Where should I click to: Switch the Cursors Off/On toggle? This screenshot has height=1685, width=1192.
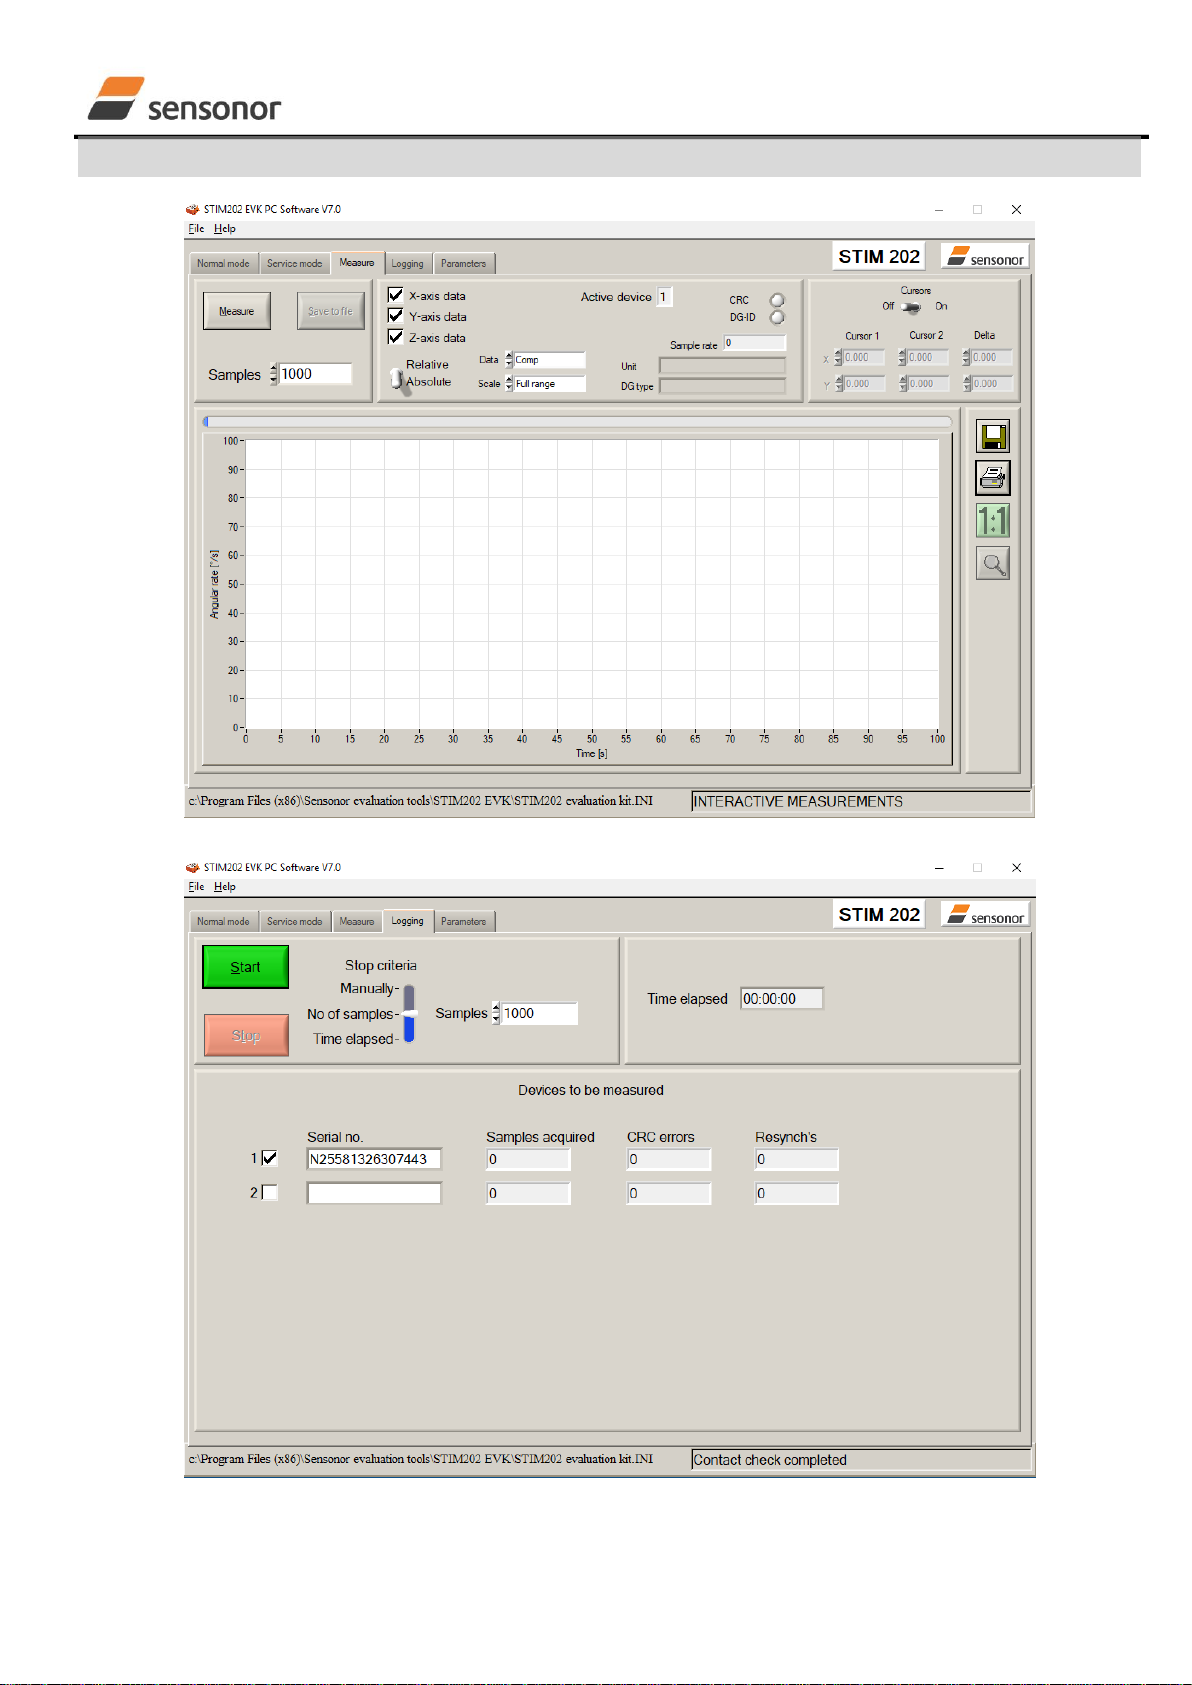click(x=910, y=307)
